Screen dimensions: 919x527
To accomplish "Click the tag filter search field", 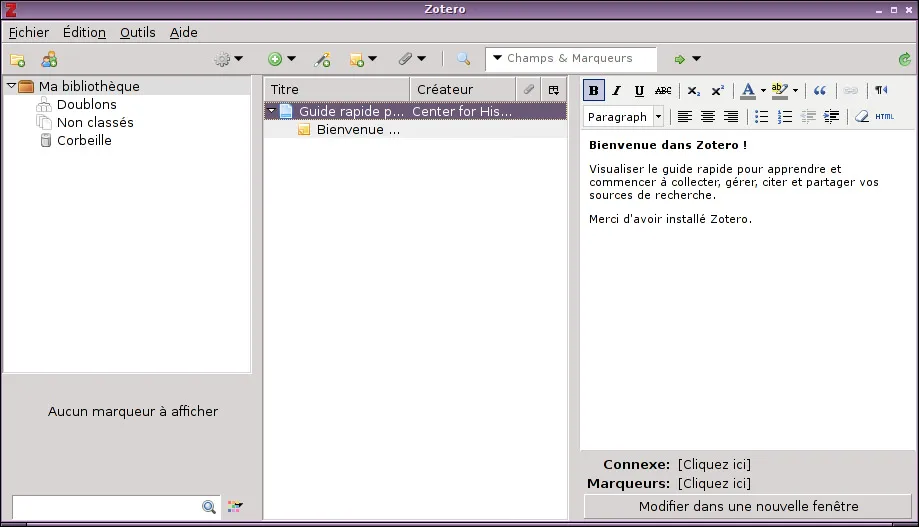I will click(x=105, y=507).
